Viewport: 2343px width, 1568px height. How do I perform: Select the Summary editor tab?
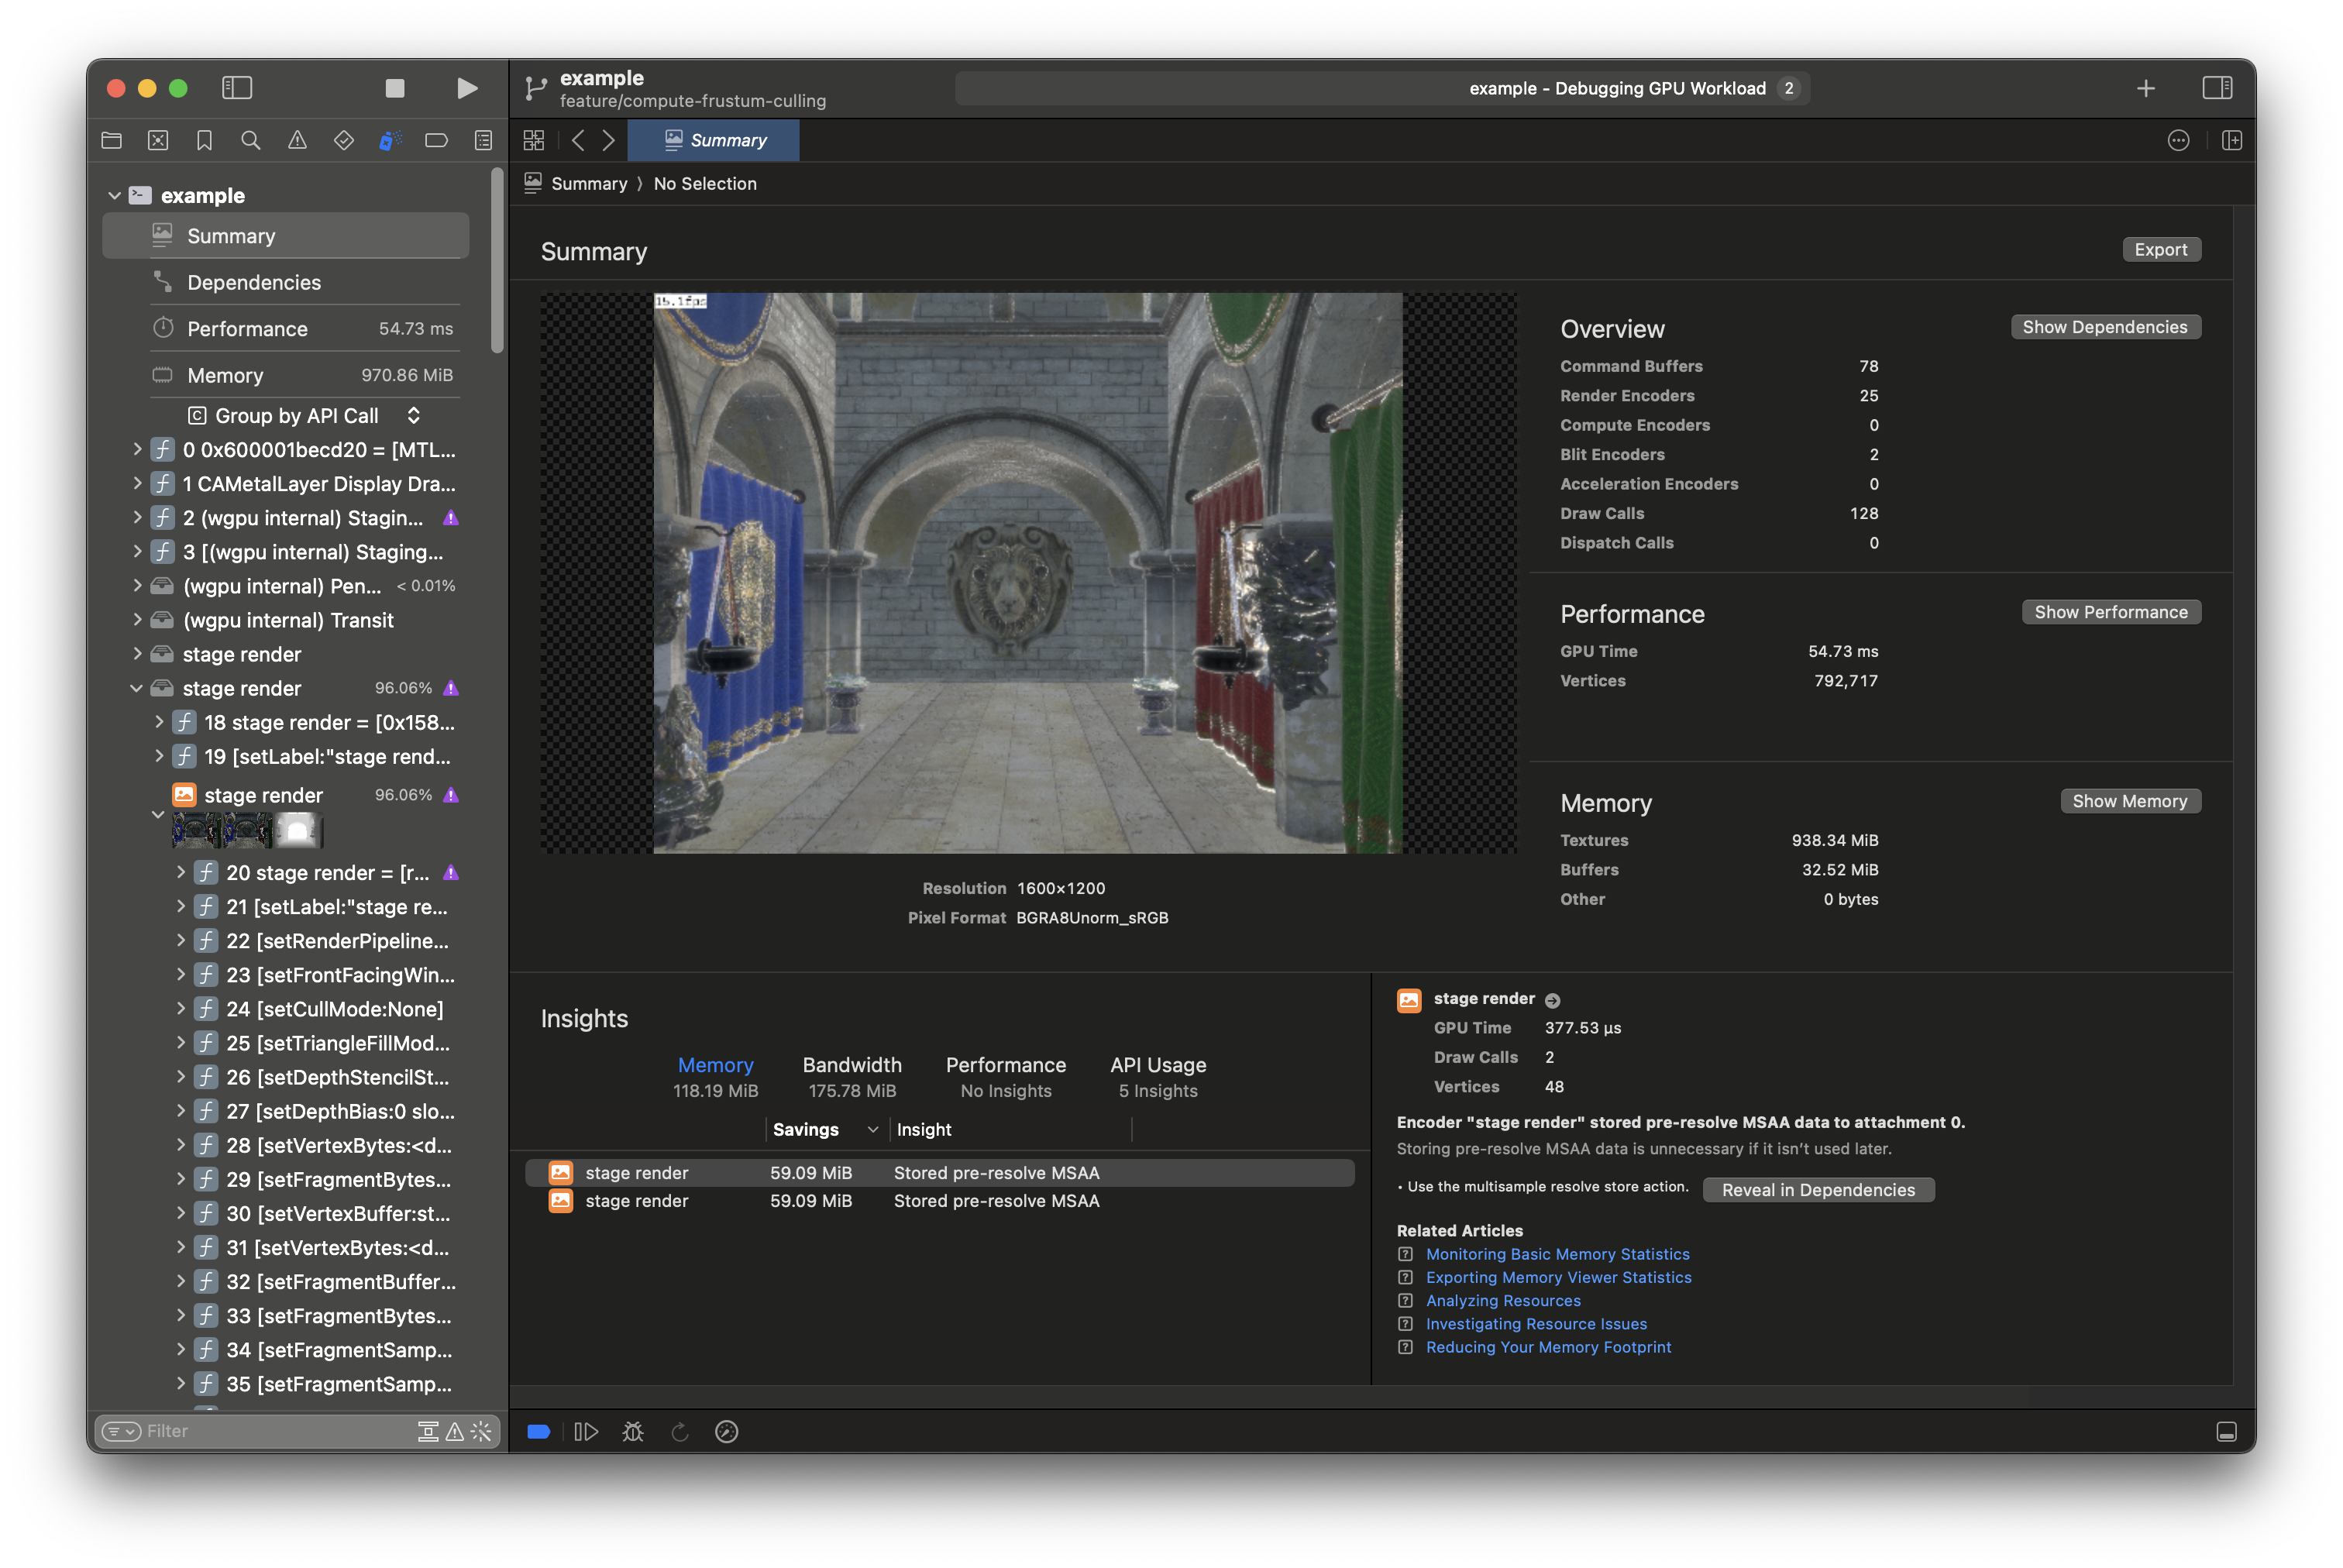pos(713,140)
